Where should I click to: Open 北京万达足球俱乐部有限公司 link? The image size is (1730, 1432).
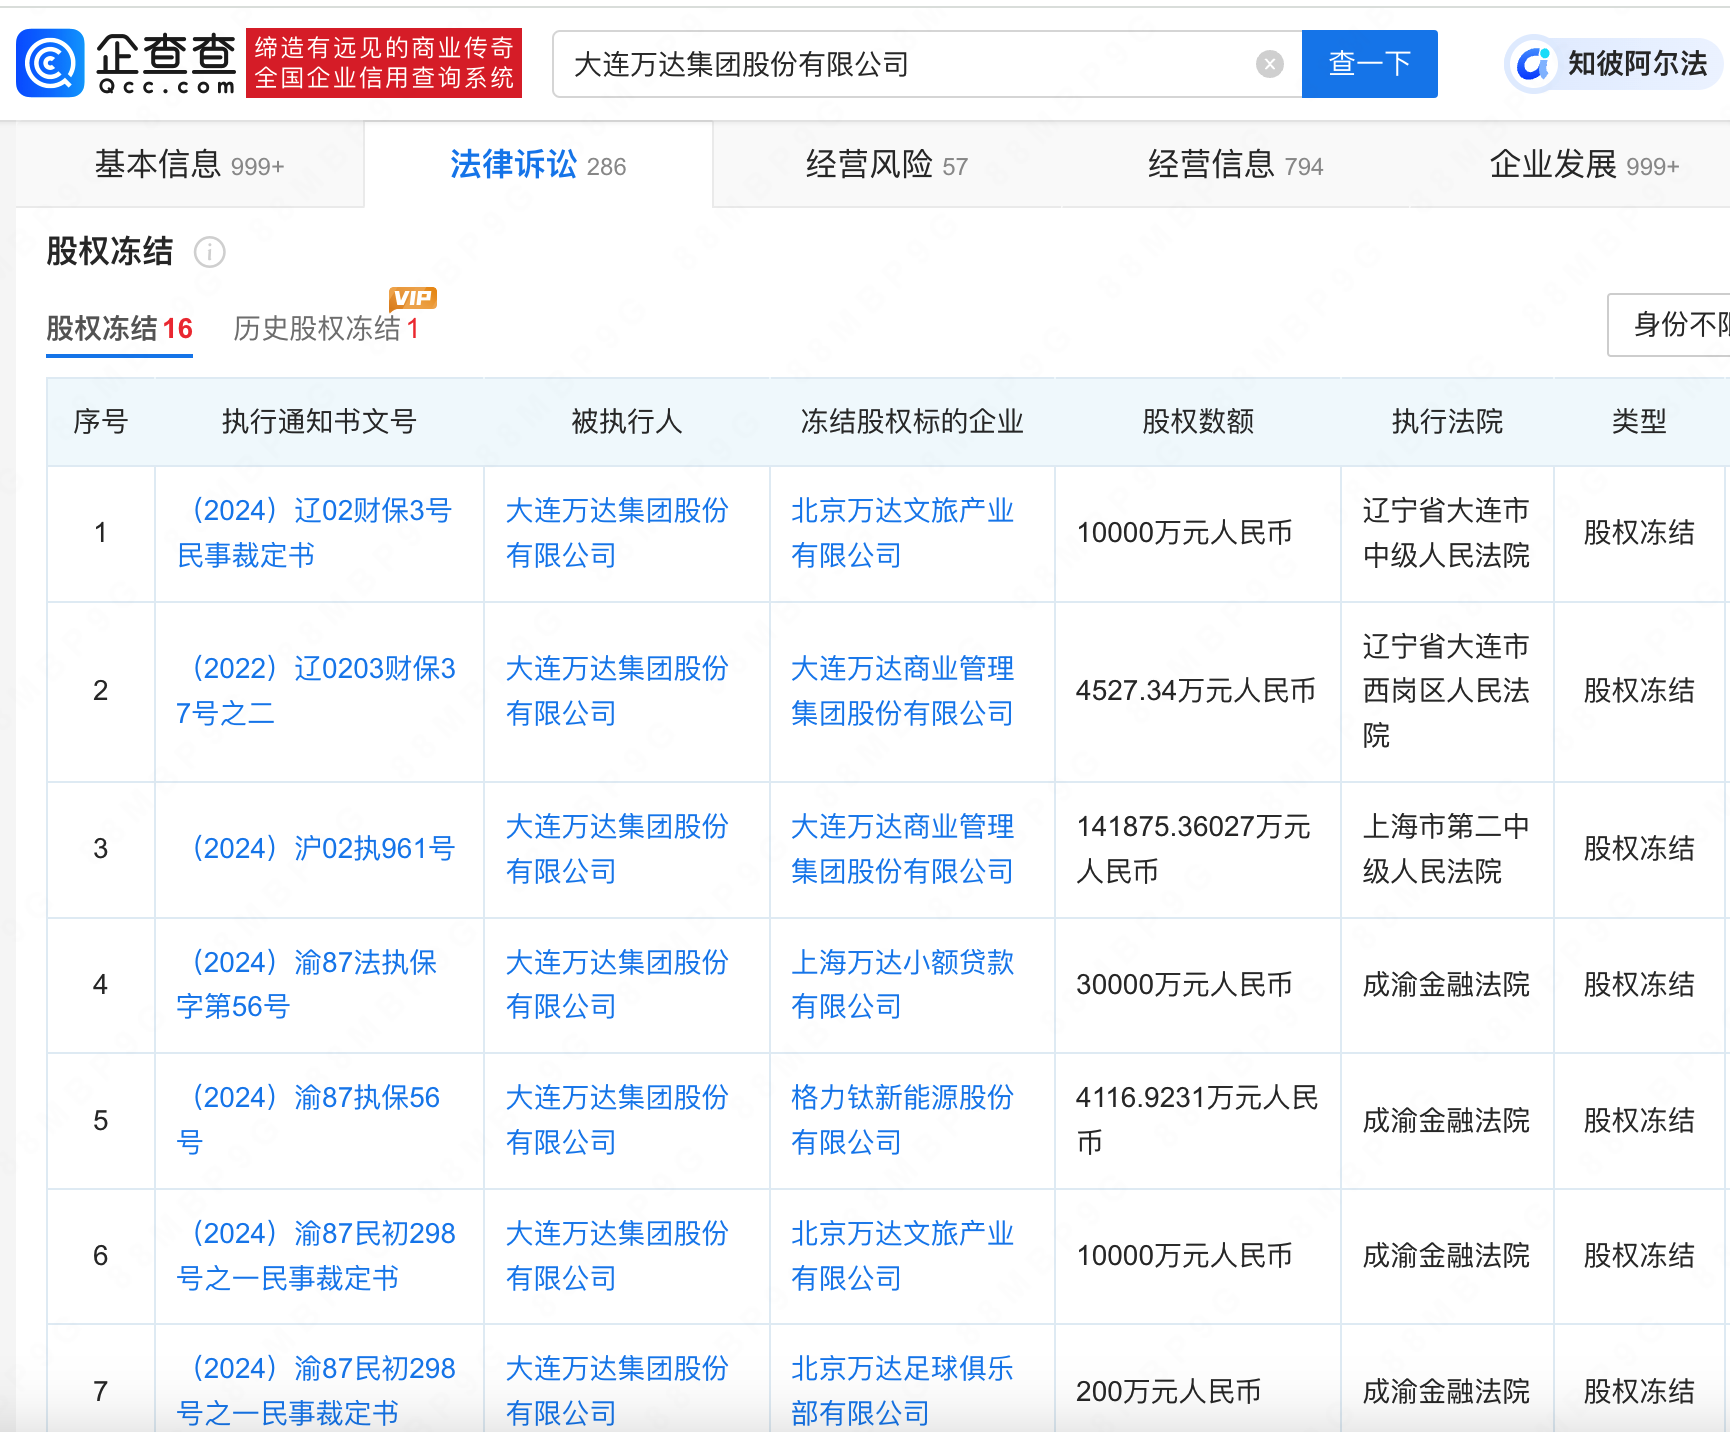(x=902, y=1391)
